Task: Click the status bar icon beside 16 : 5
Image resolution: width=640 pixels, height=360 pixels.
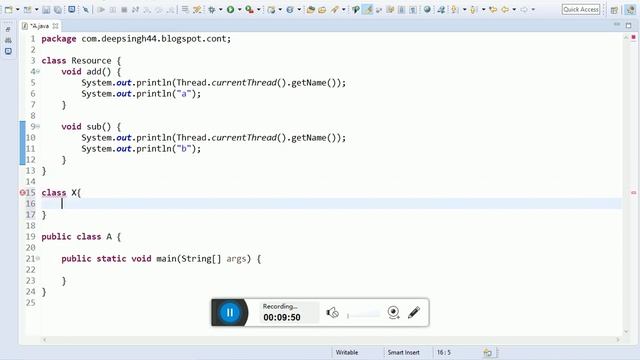Action: pyautogui.click(x=488, y=352)
